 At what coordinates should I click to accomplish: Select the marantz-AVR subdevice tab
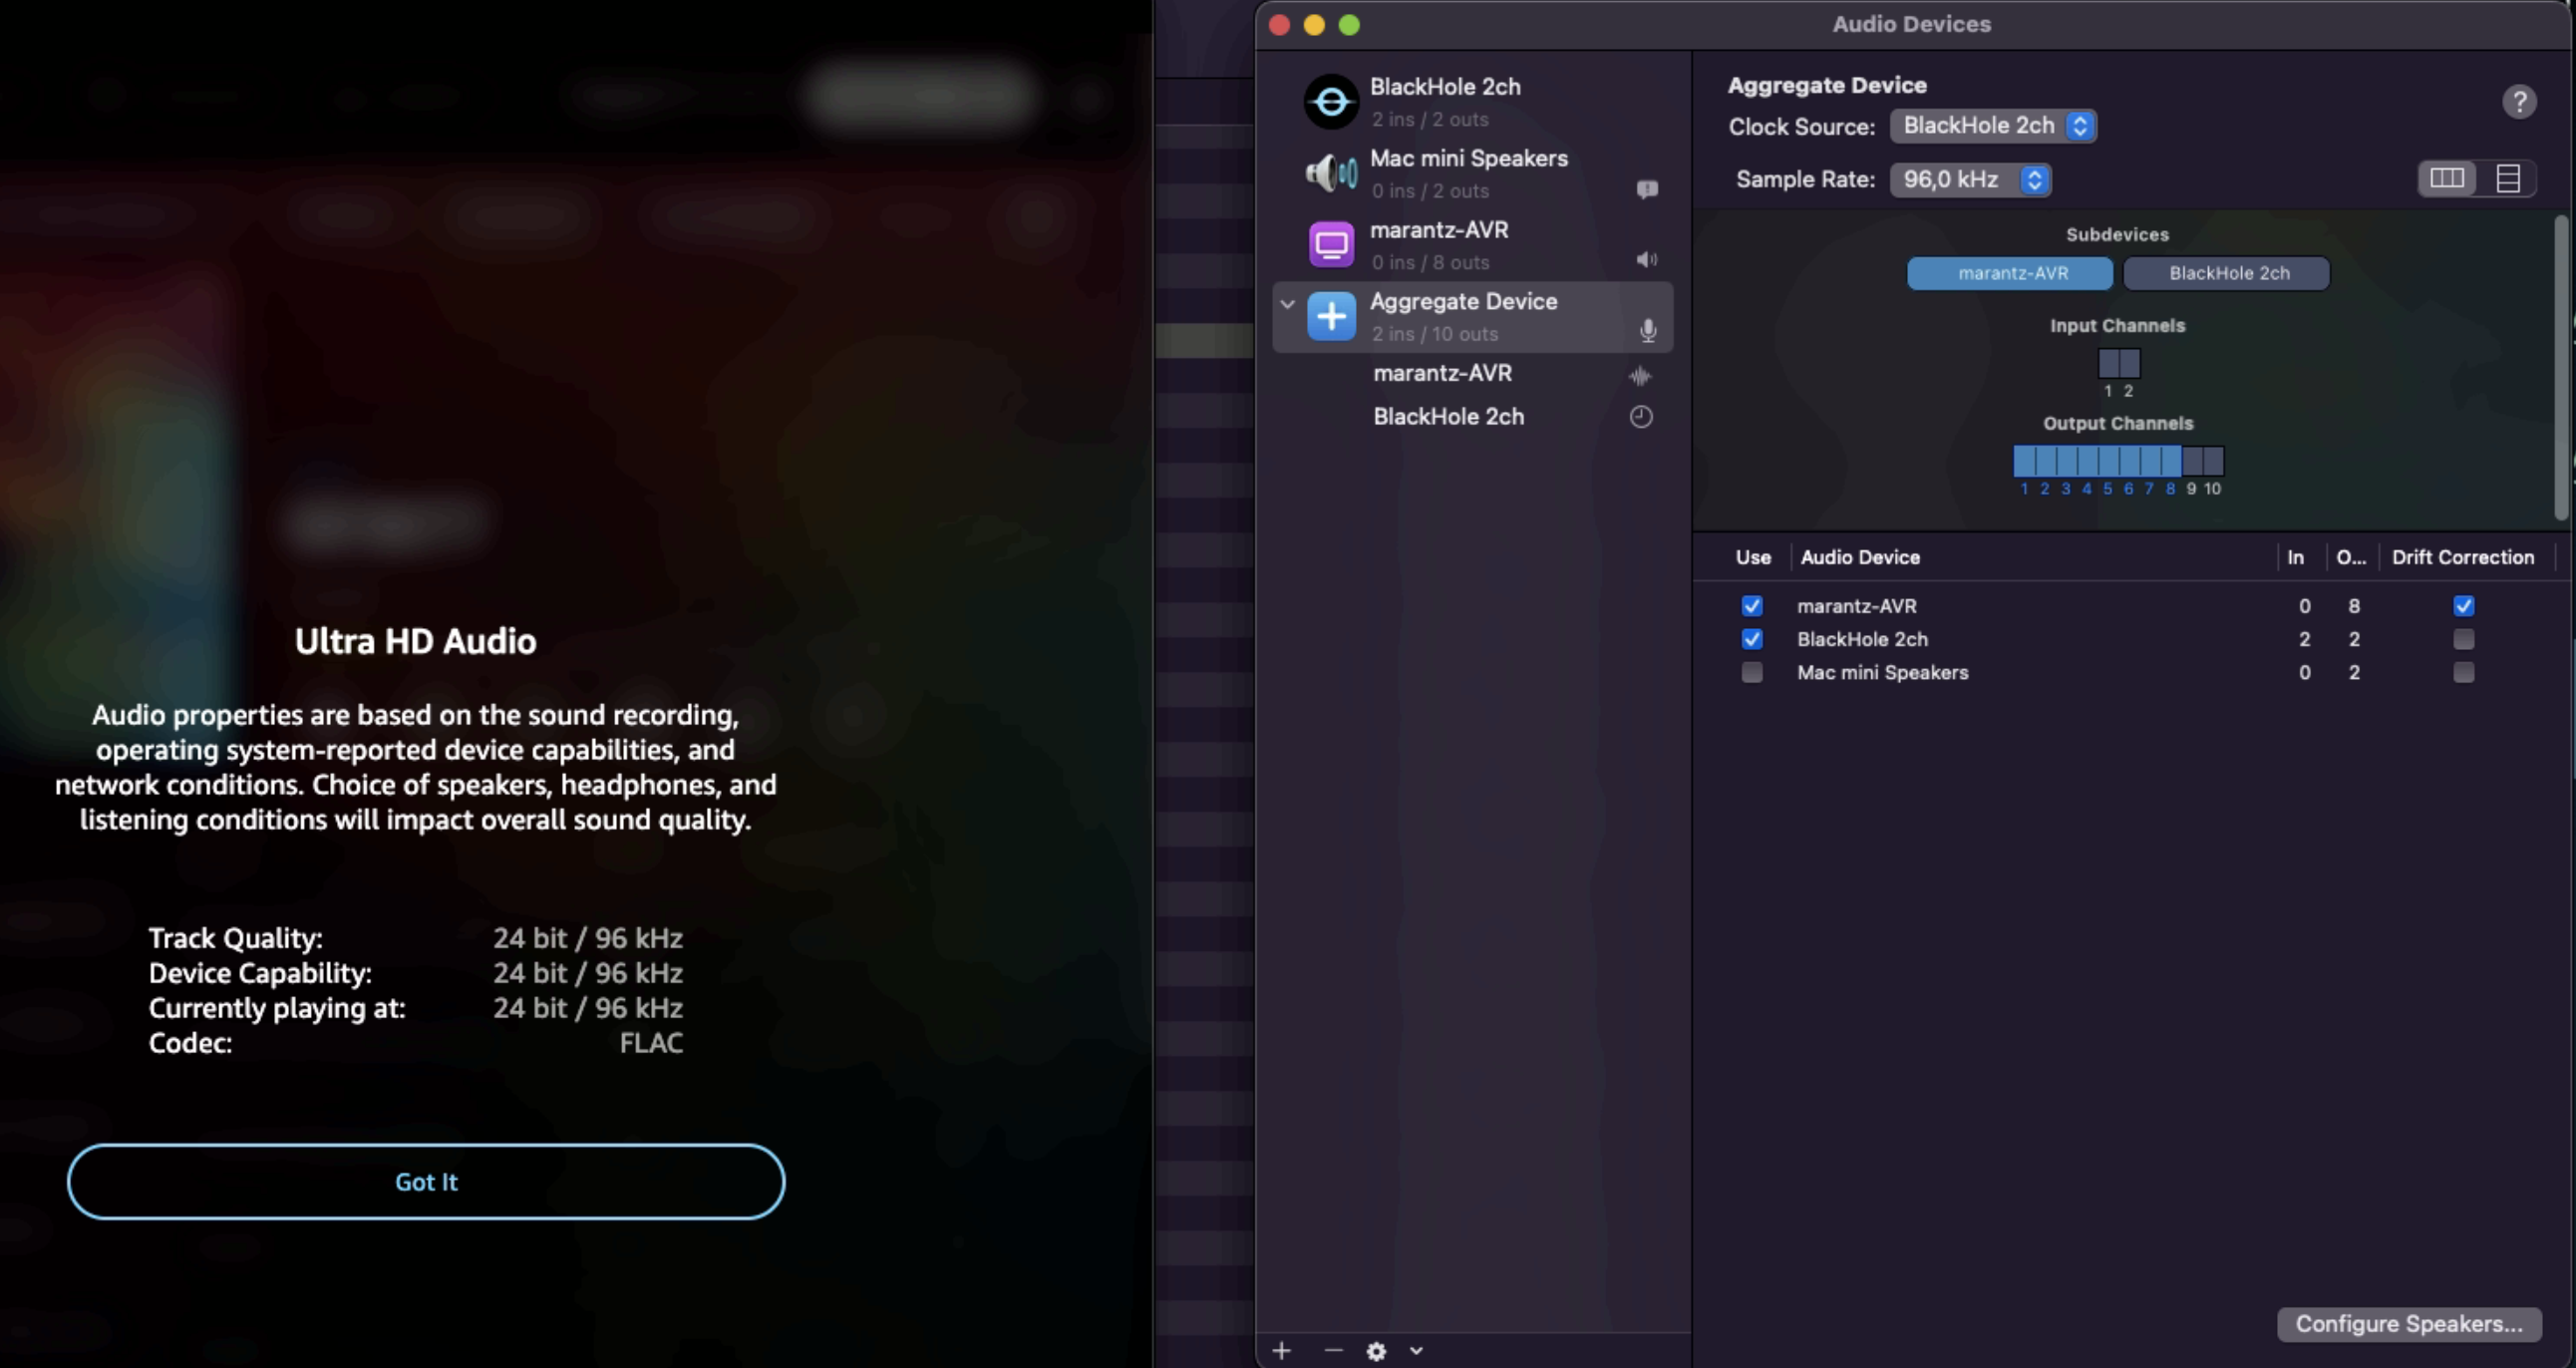coord(2010,273)
